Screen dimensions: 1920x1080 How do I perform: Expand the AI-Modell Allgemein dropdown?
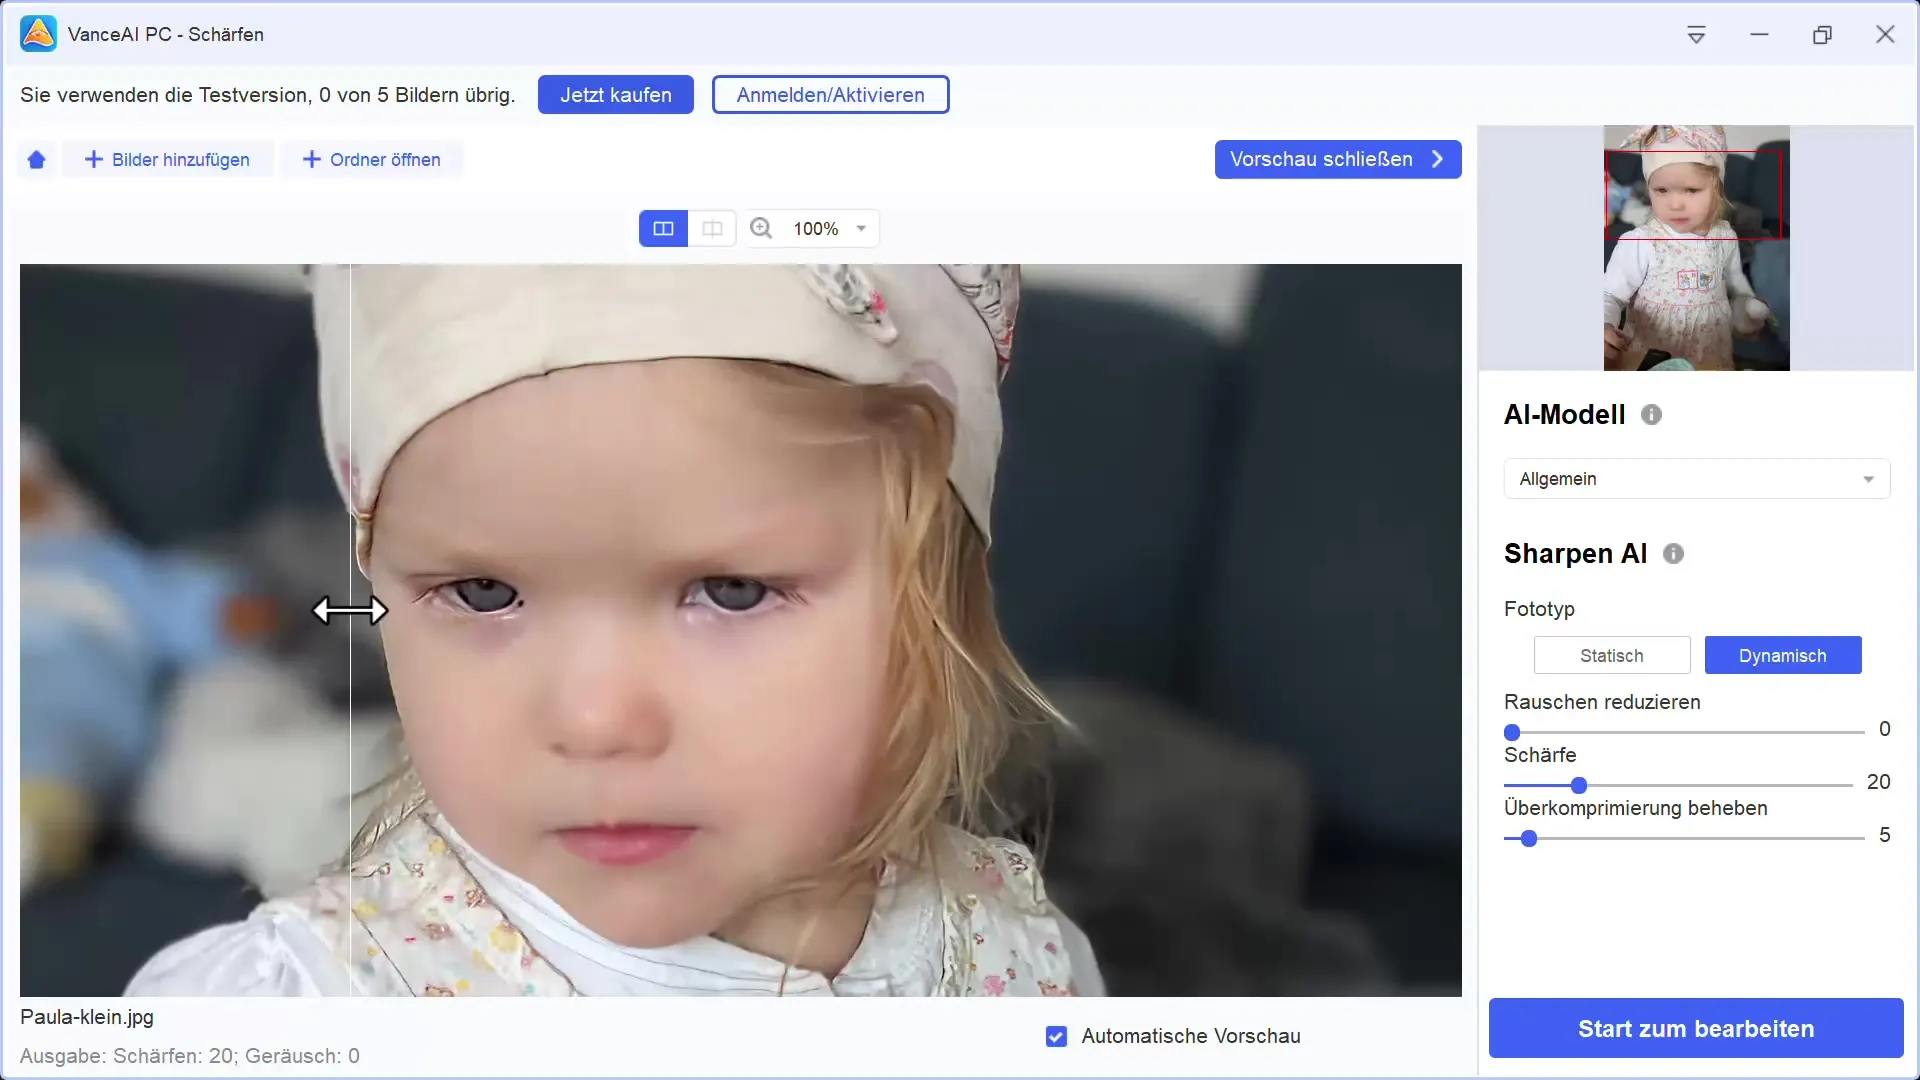coord(1867,477)
